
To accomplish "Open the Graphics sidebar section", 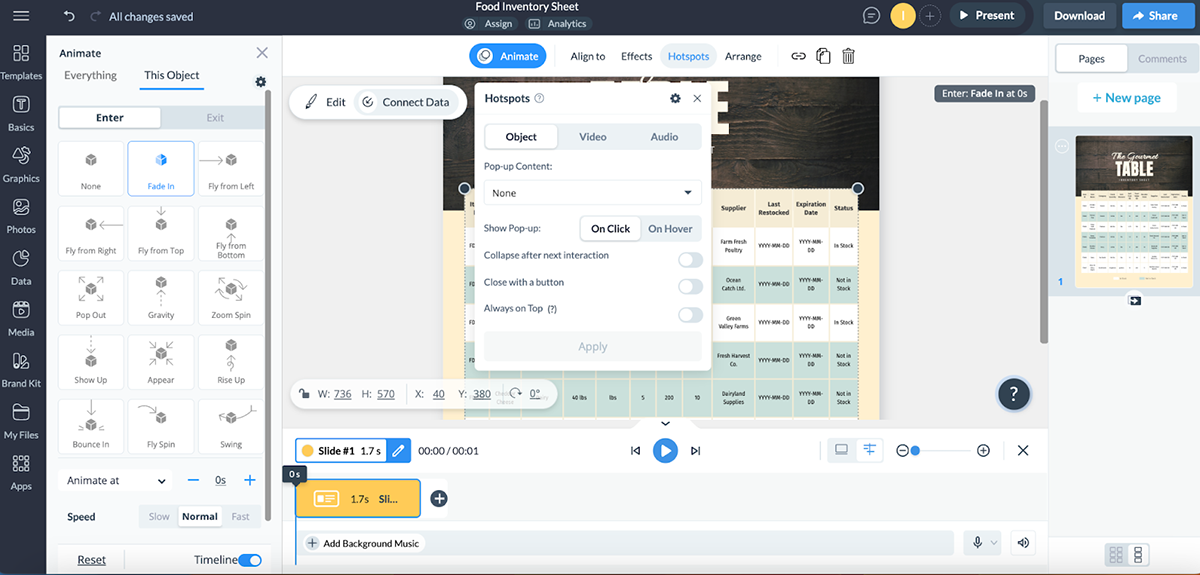I will (x=21, y=165).
